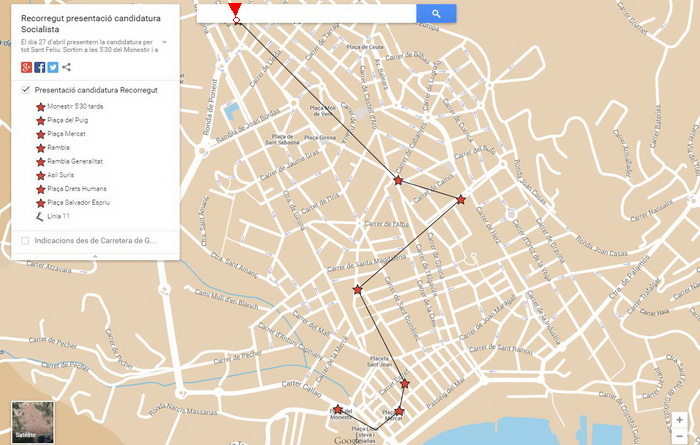Zoom out with the minus button
Screen dimensions: 700x445
[x=680, y=434]
